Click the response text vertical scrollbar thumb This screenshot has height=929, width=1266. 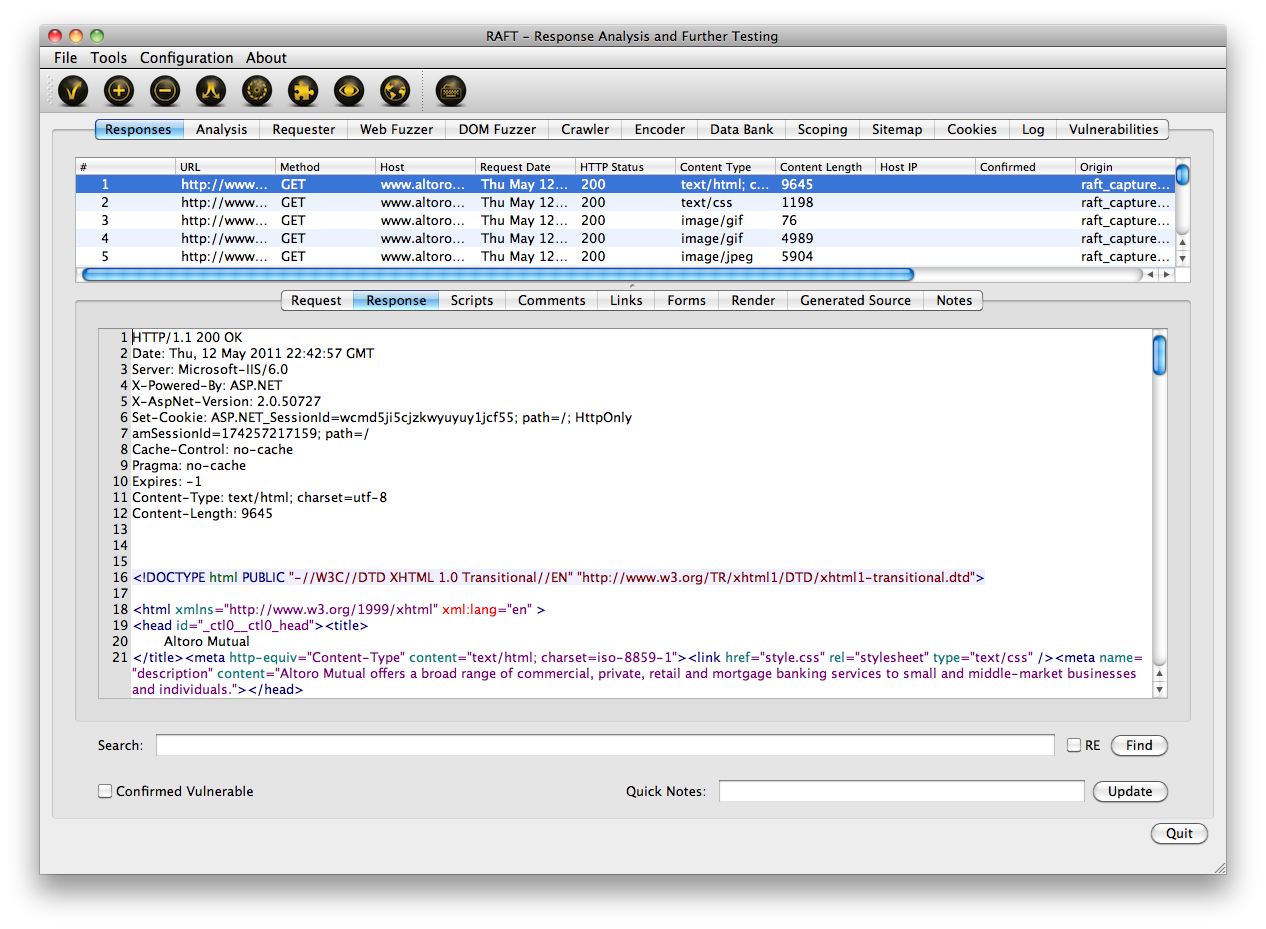click(1159, 355)
